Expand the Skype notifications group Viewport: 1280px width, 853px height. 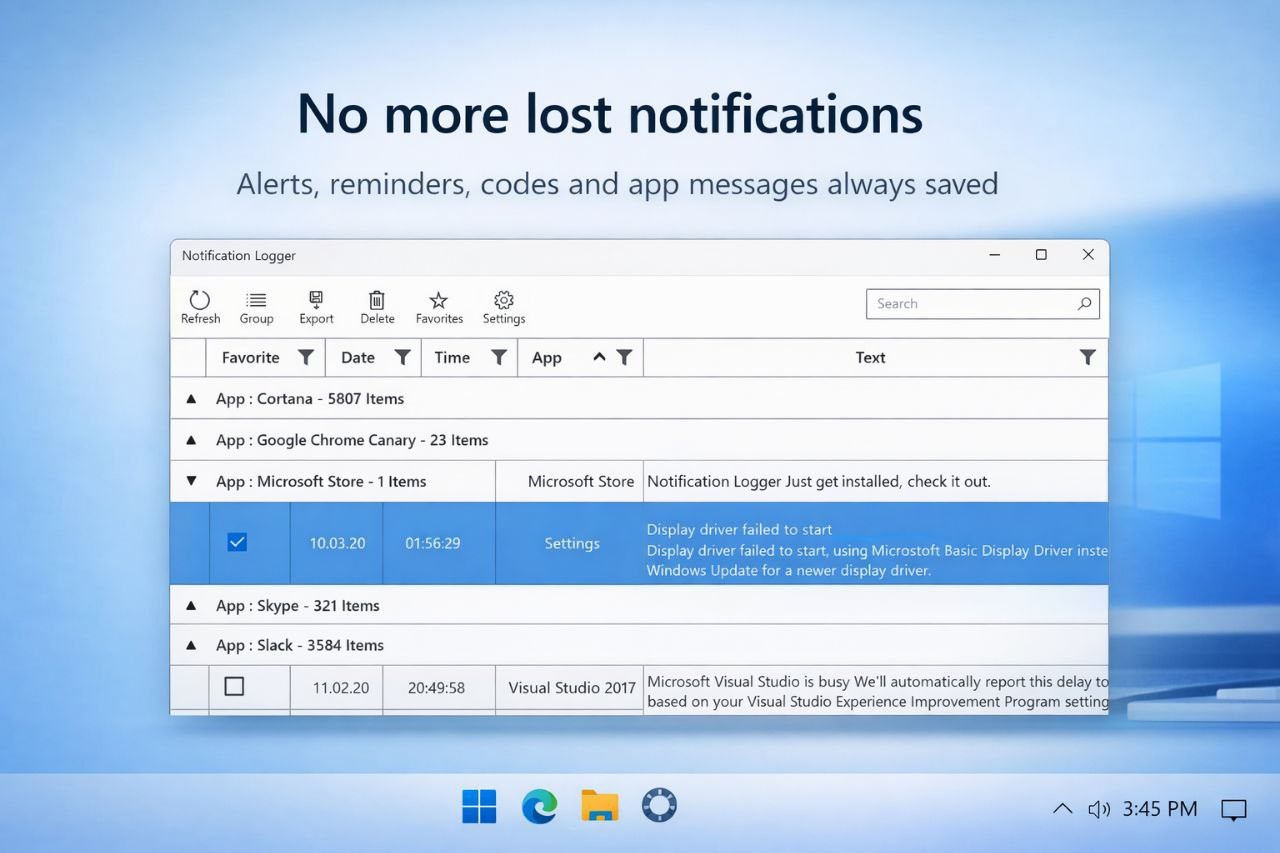tap(190, 605)
